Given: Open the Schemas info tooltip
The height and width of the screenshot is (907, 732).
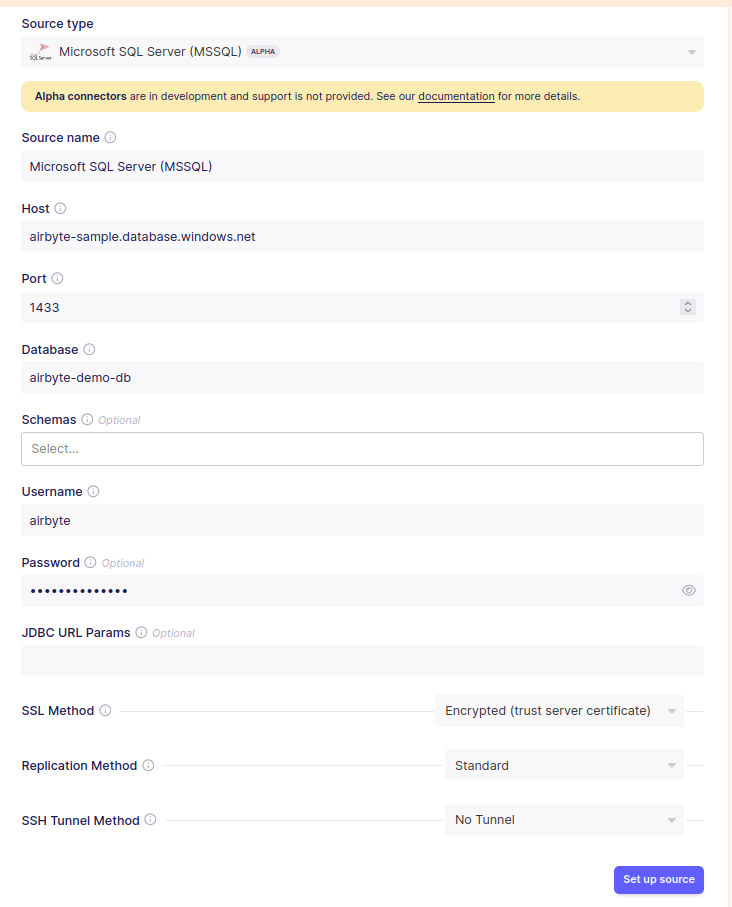Looking at the screenshot, I should click(x=87, y=419).
